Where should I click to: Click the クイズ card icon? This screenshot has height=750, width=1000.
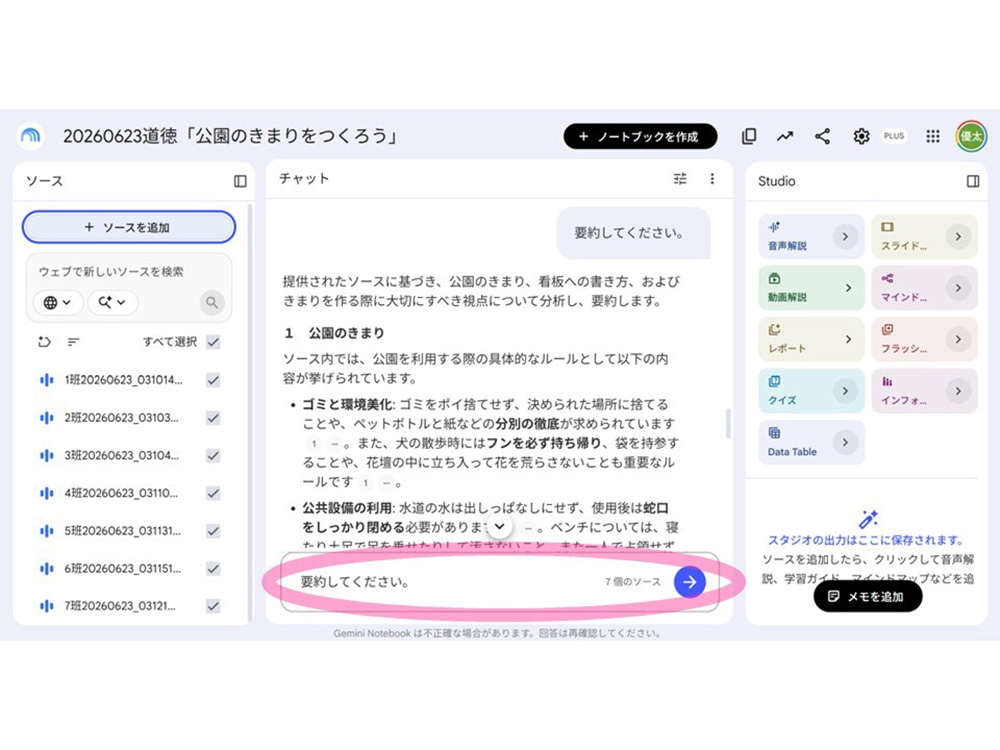[x=774, y=381]
